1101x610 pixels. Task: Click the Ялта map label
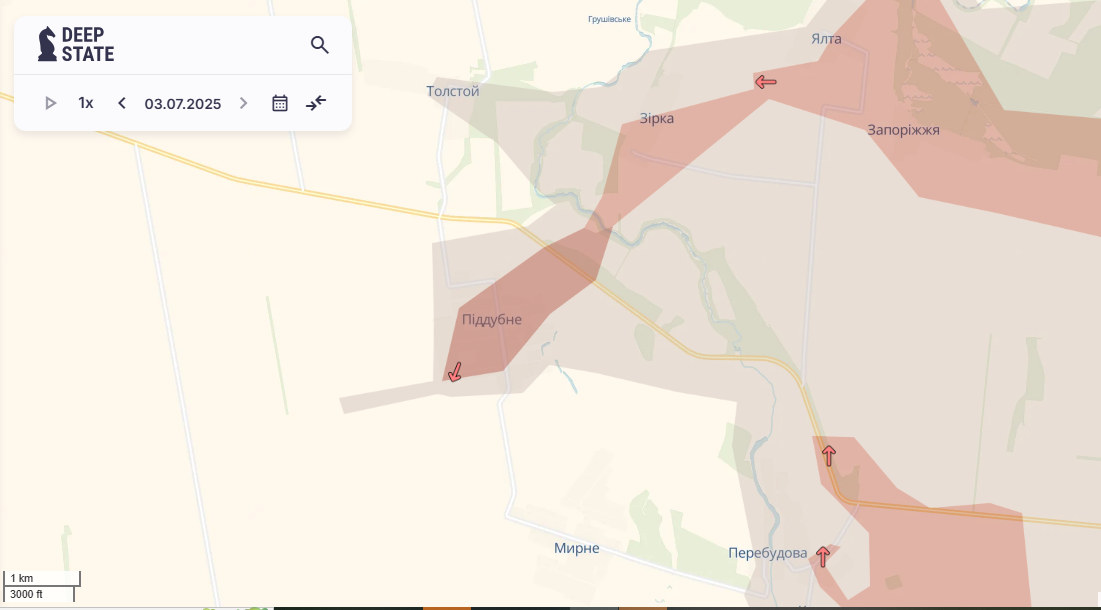pyautogui.click(x=826, y=39)
